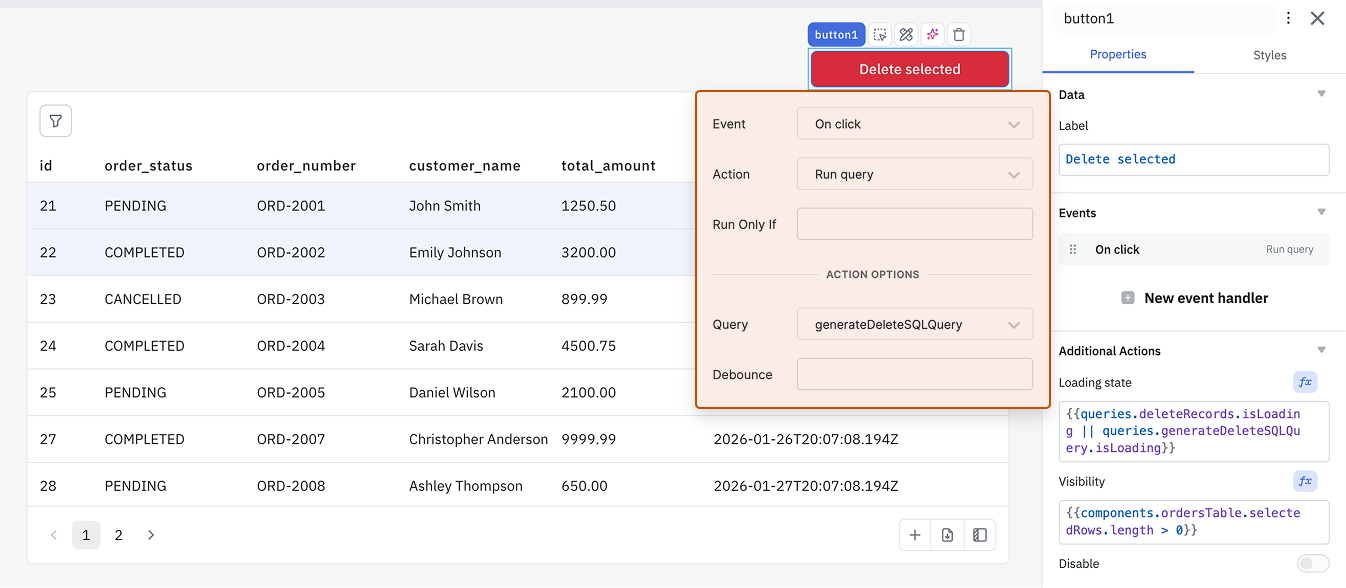Click the red Delete selected button
The width and height of the screenshot is (1346, 588).
pos(909,69)
